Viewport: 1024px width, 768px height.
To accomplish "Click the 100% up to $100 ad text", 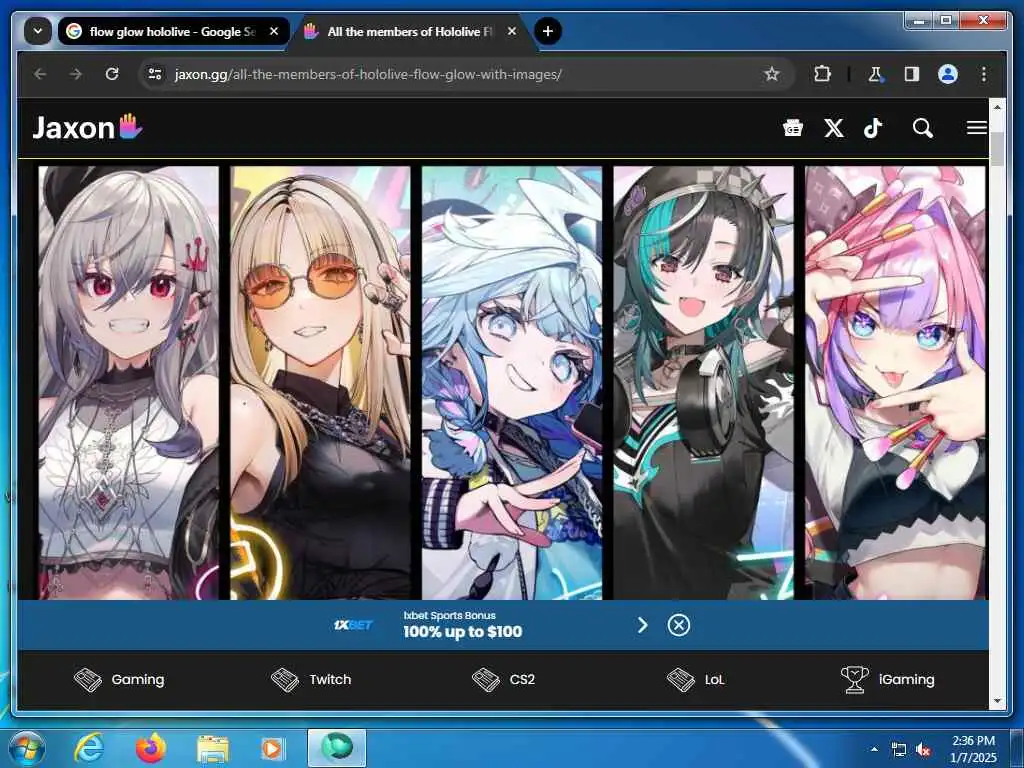I will 462,632.
